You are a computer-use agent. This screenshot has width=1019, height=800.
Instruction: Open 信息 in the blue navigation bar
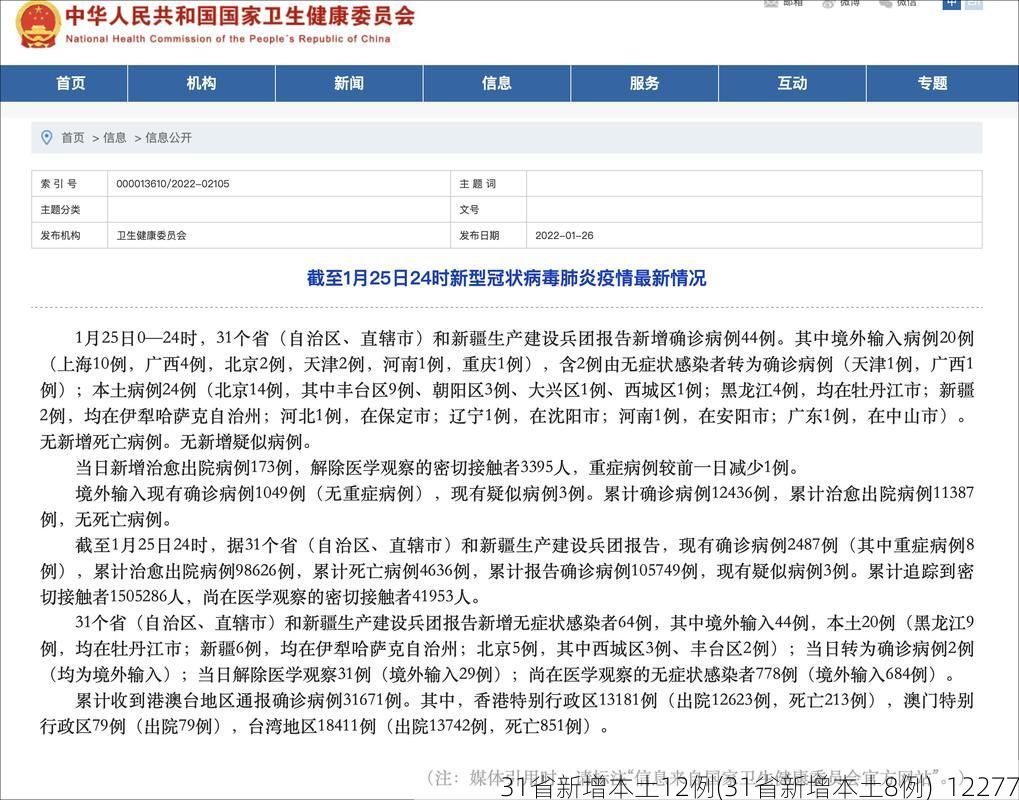[x=497, y=83]
